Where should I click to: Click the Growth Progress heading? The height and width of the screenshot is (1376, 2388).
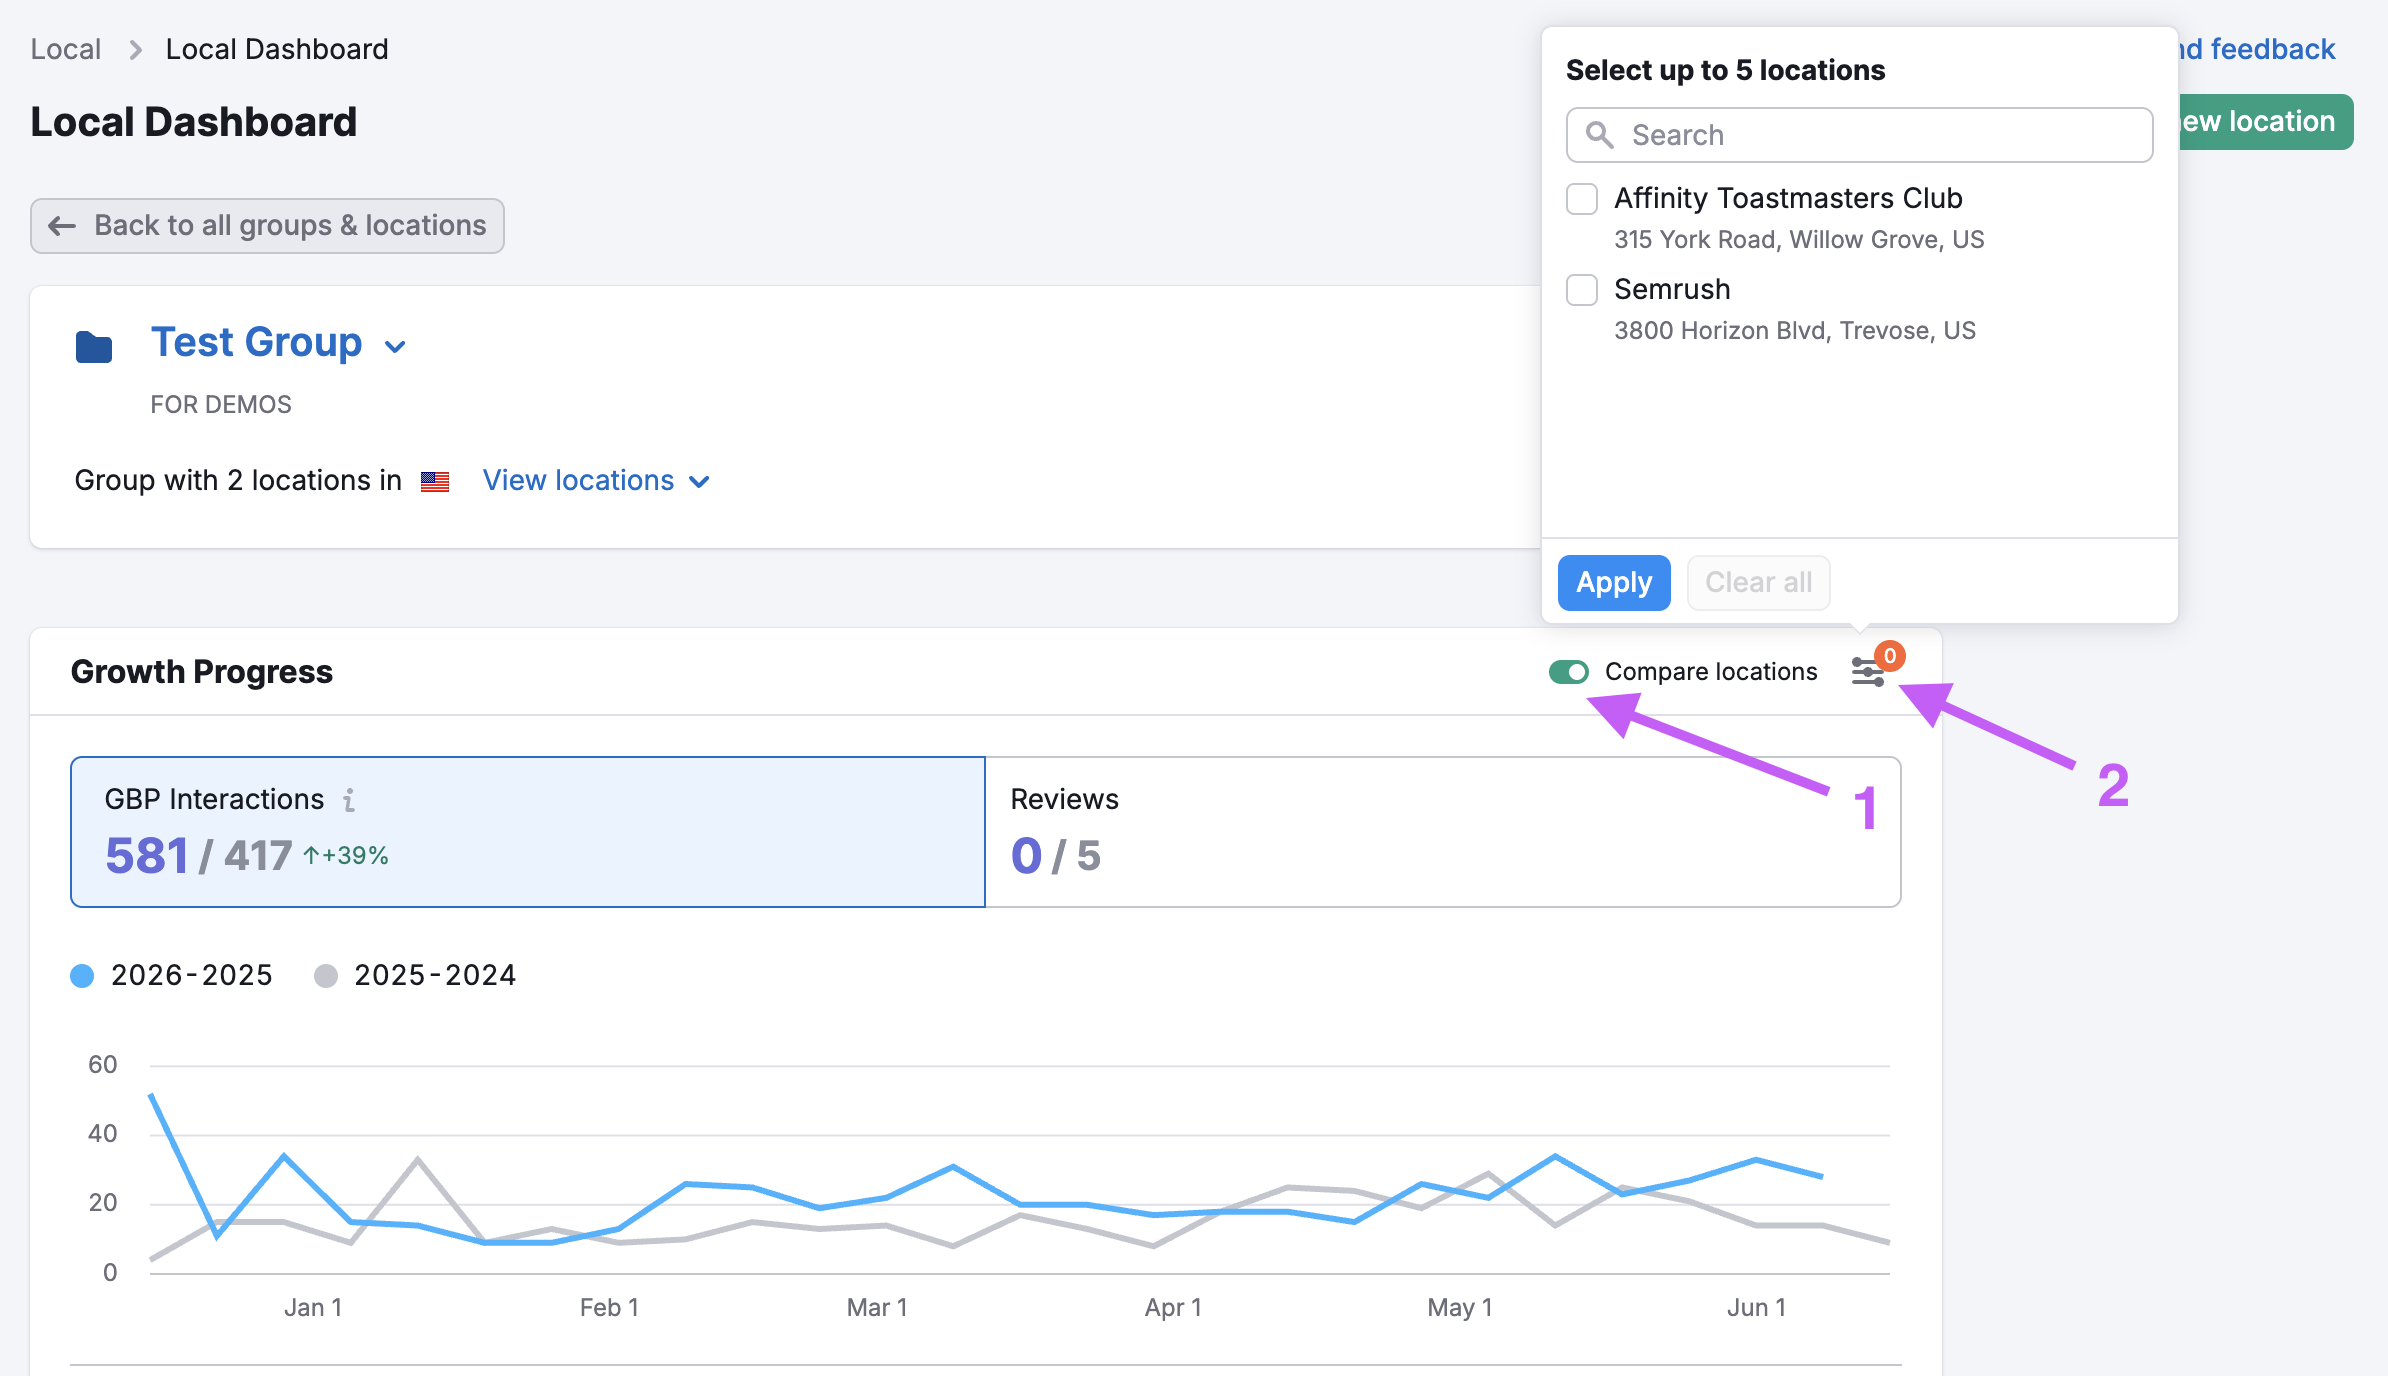tap(202, 672)
